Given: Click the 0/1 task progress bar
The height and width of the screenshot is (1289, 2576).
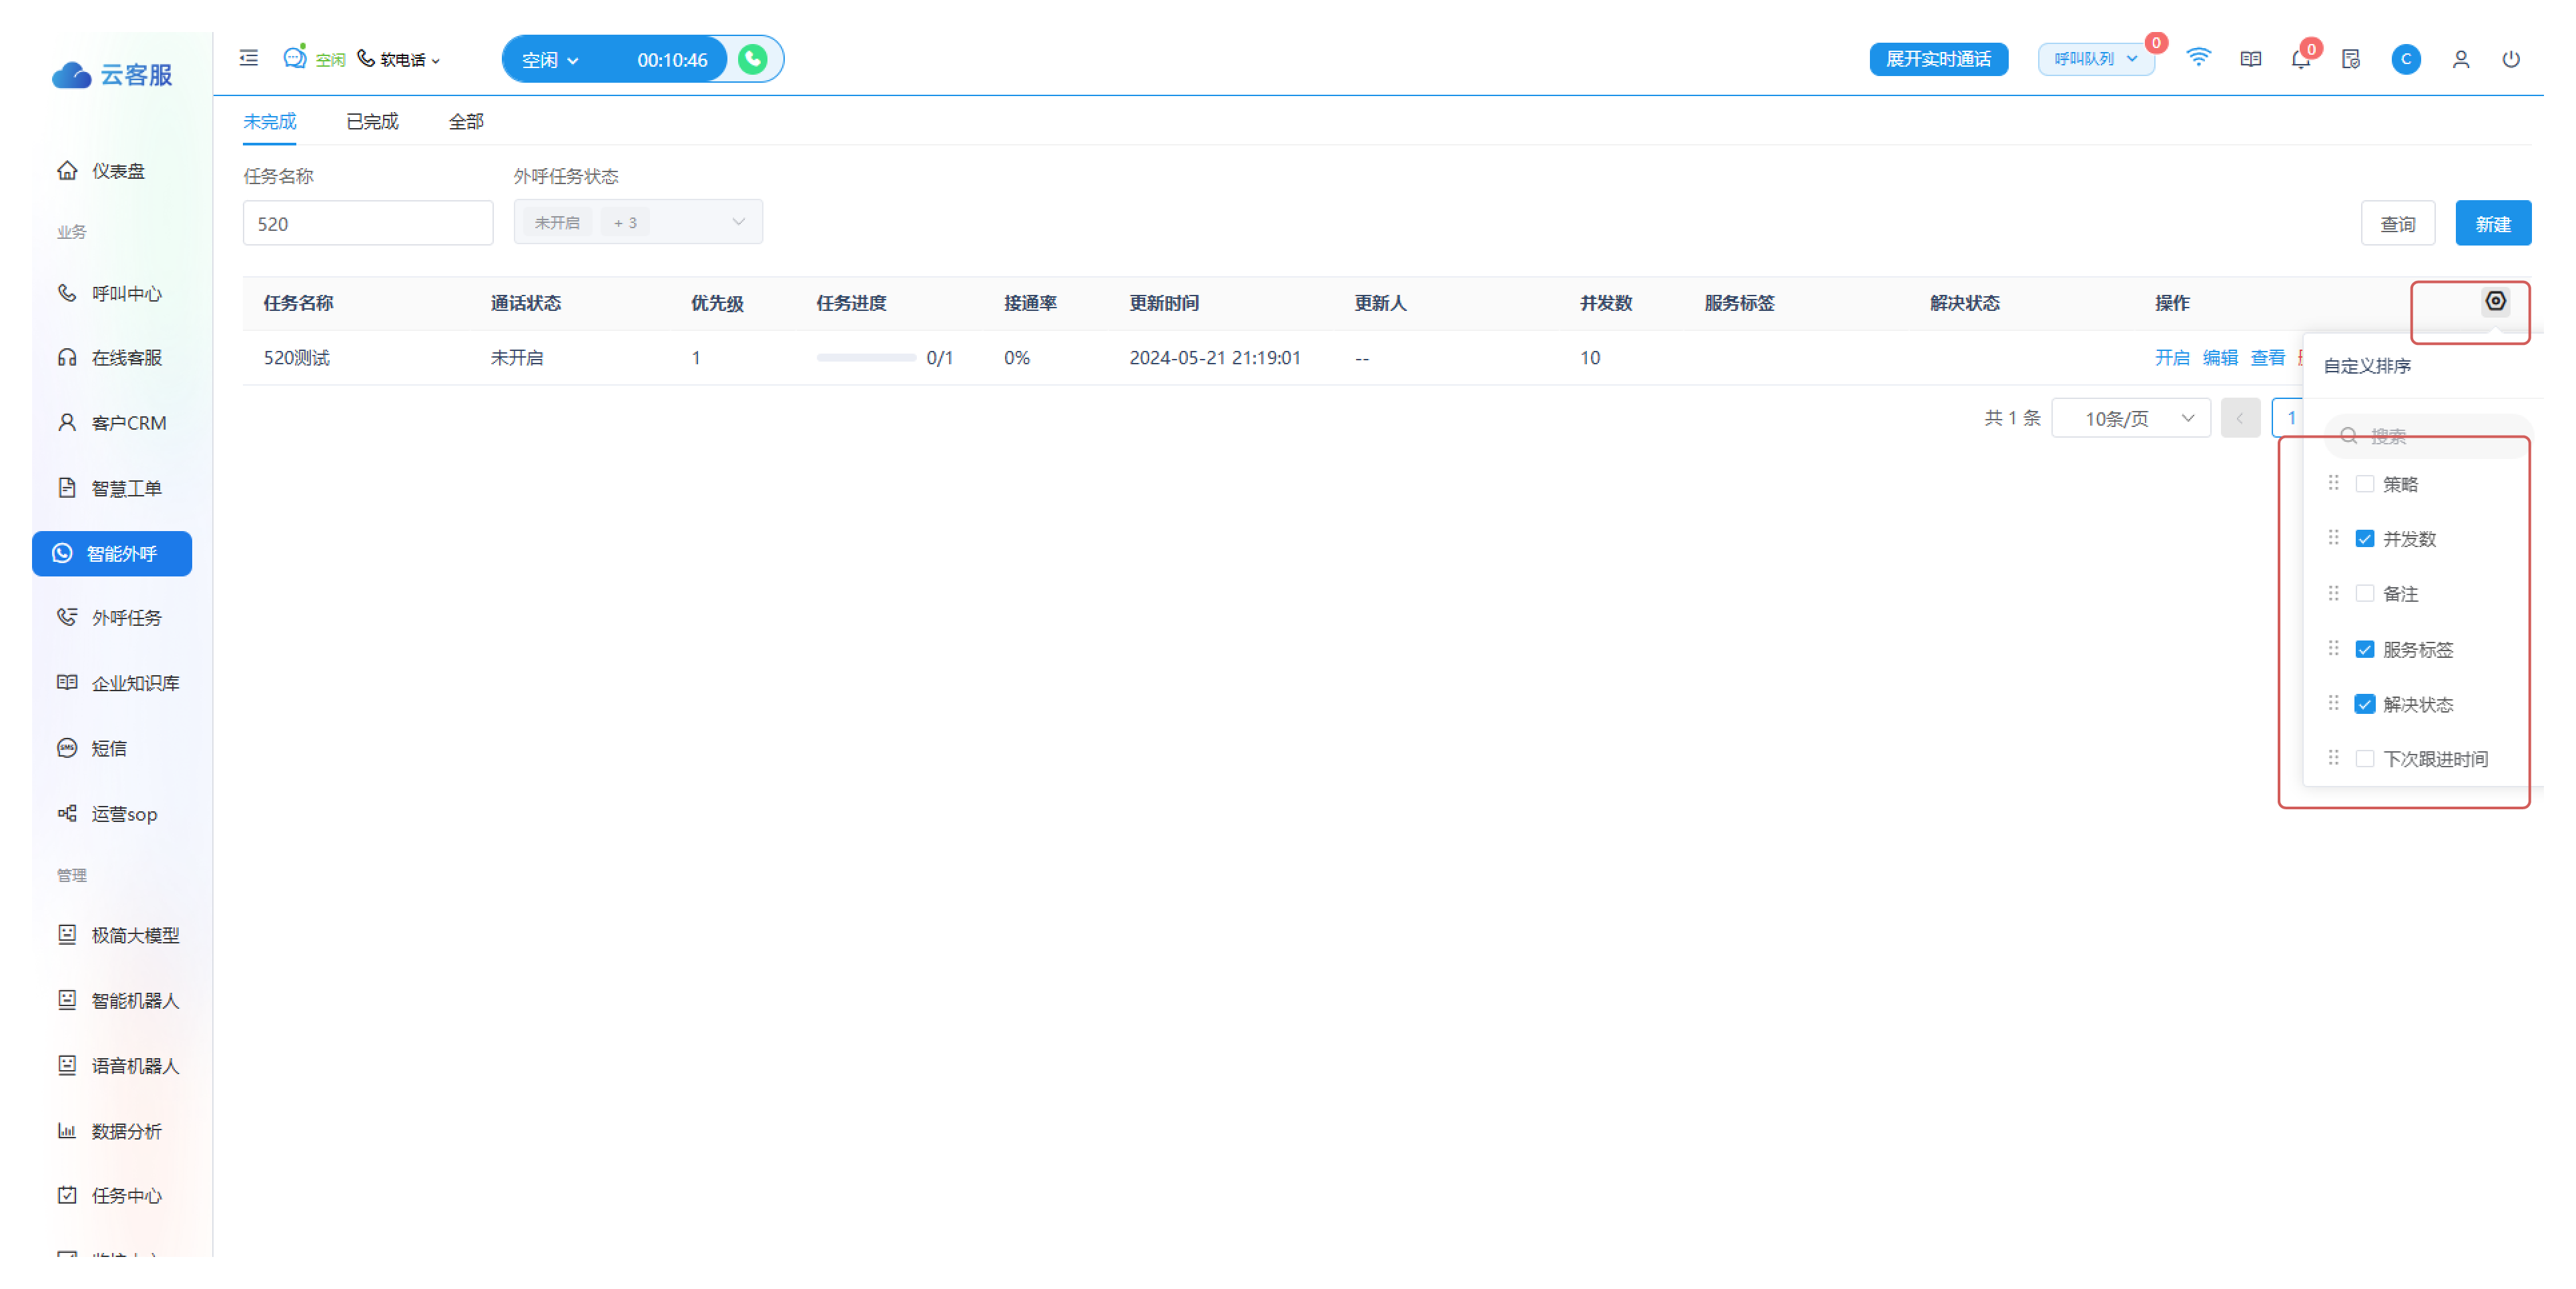Looking at the screenshot, I should tap(866, 358).
